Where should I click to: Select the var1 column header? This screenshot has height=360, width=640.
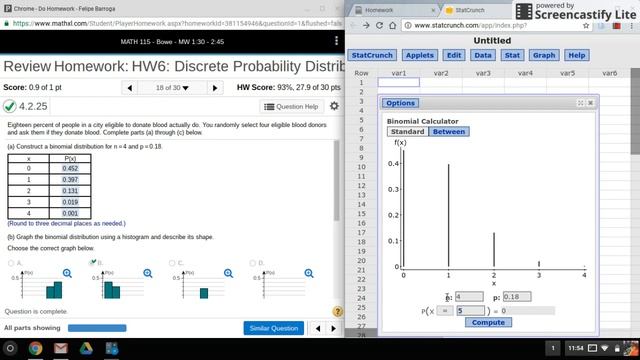(399, 73)
